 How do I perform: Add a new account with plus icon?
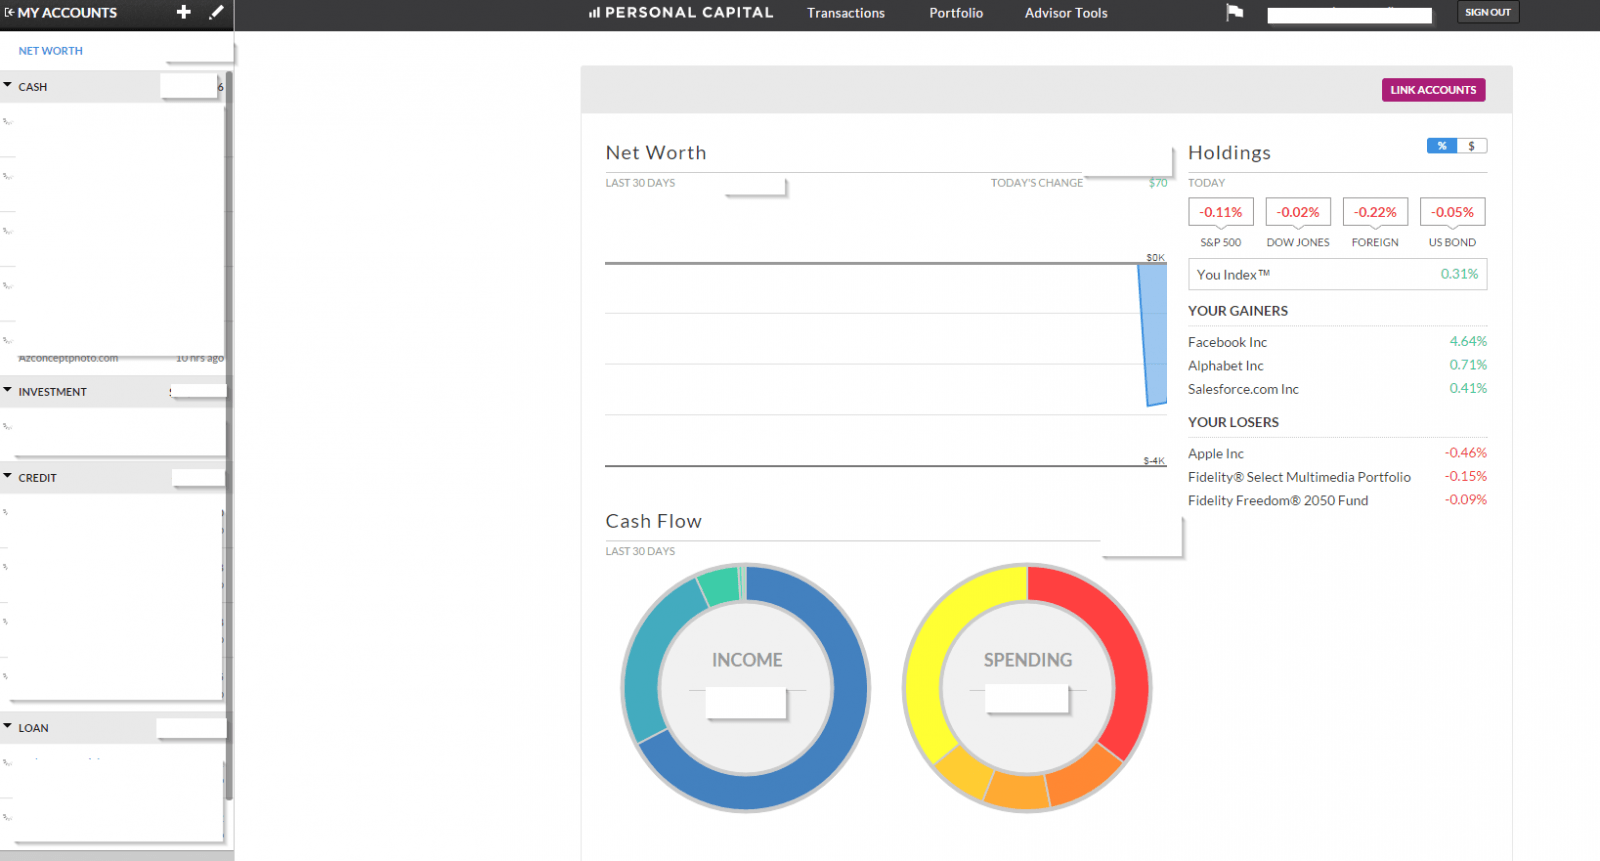(183, 12)
